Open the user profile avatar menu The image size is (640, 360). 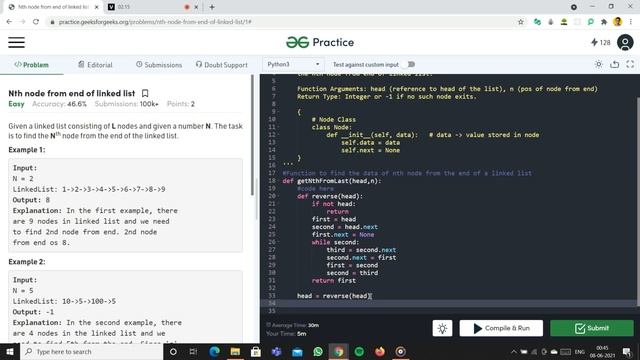(x=625, y=42)
